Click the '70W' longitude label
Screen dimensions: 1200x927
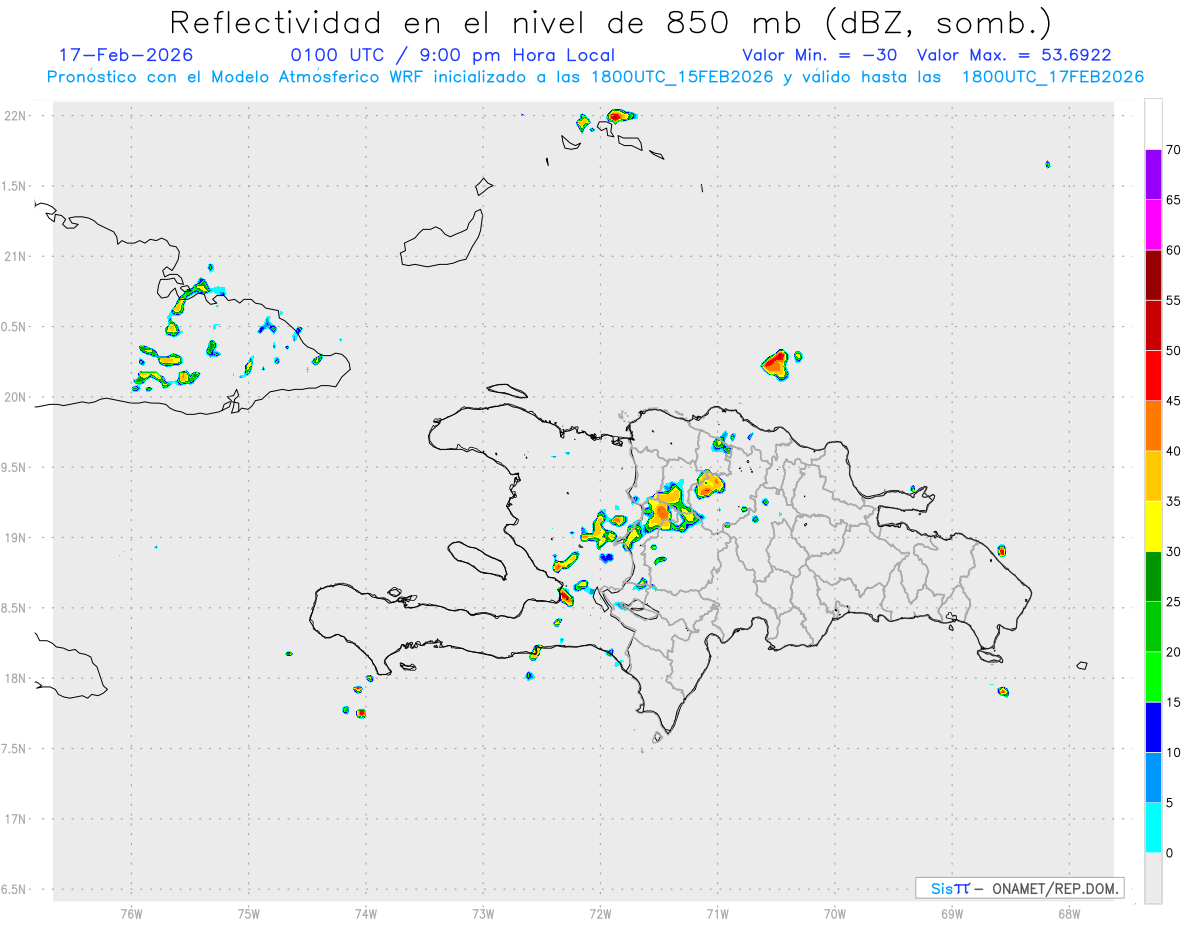click(x=834, y=913)
